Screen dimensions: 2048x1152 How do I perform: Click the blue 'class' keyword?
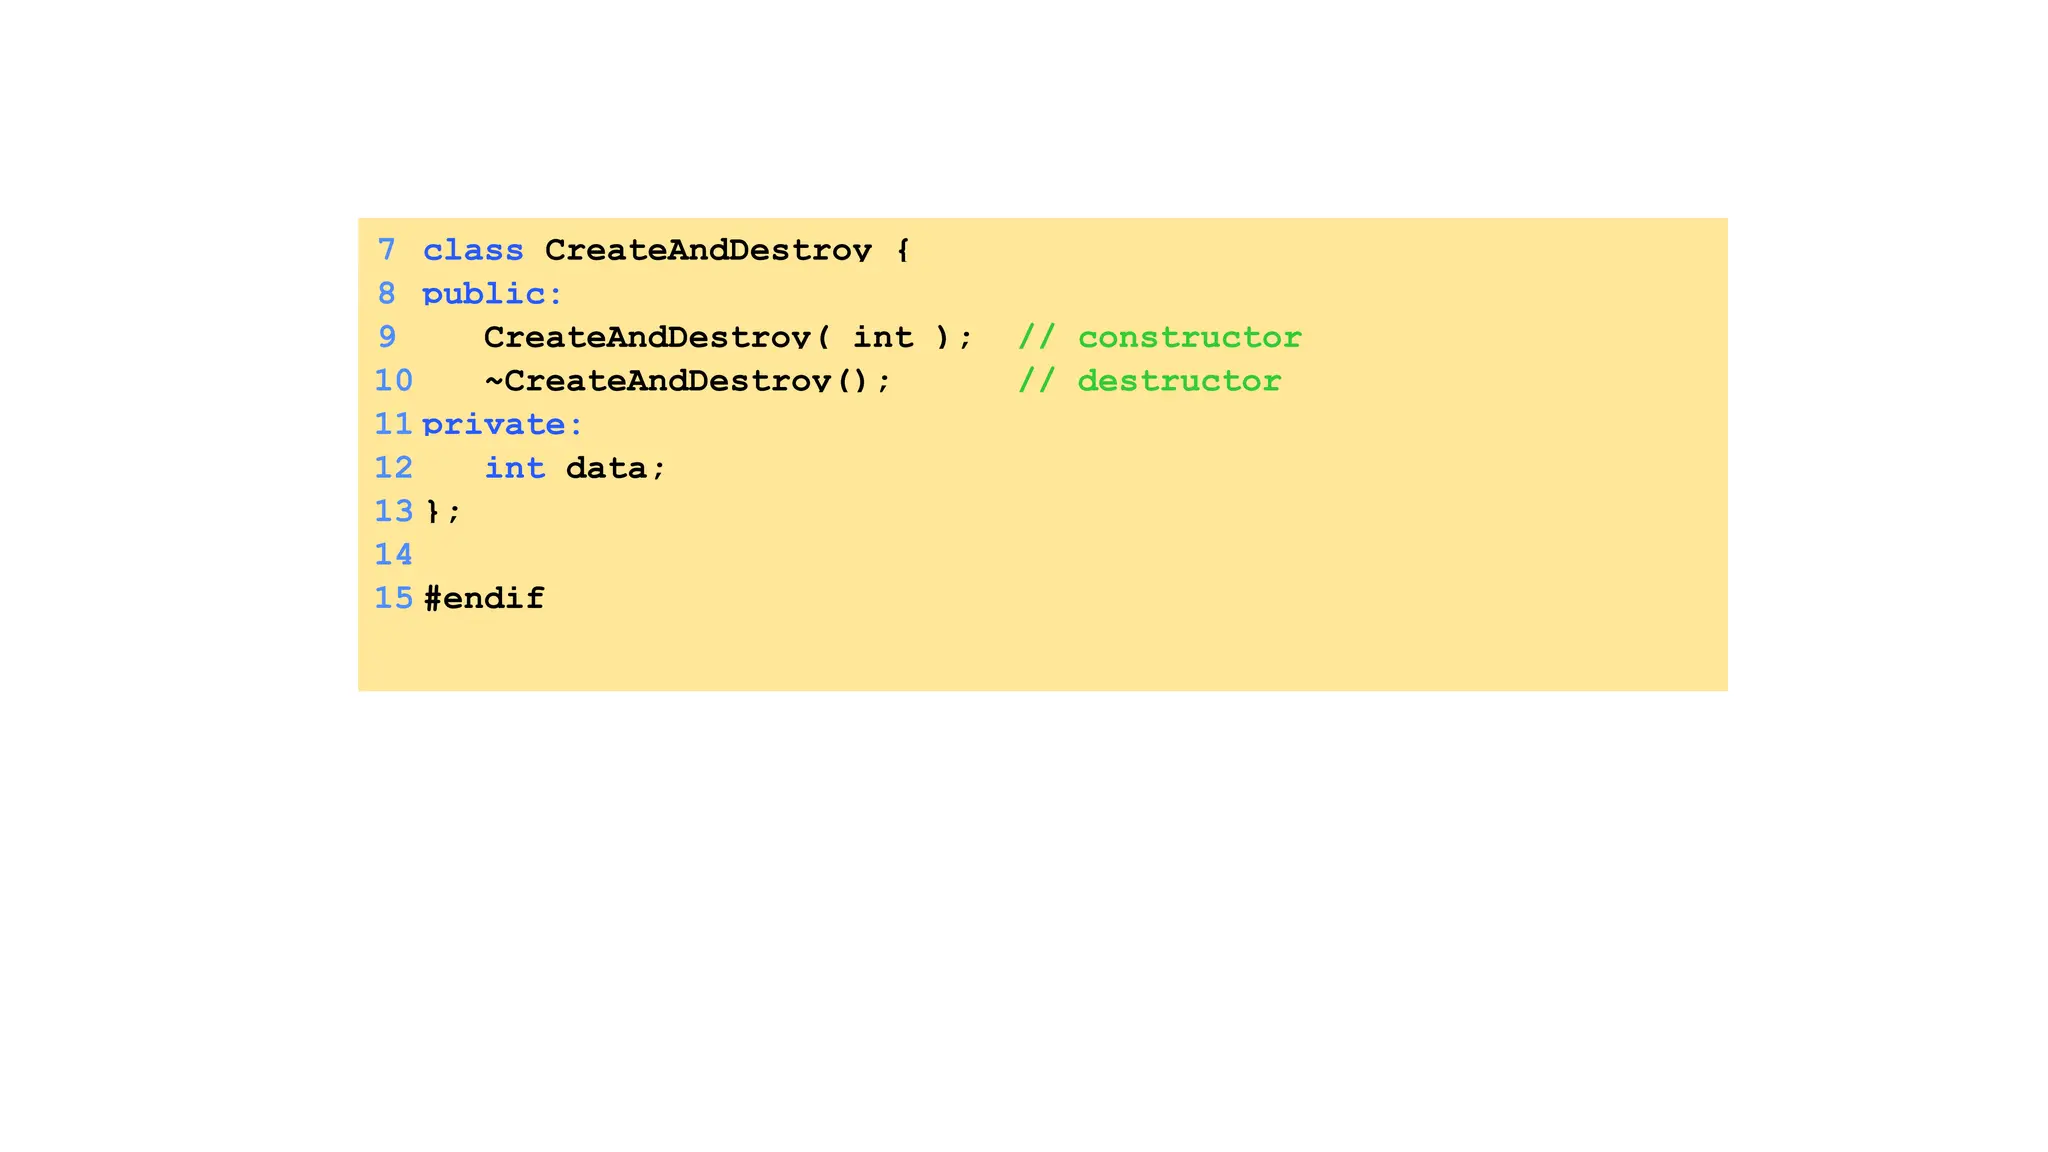click(473, 250)
